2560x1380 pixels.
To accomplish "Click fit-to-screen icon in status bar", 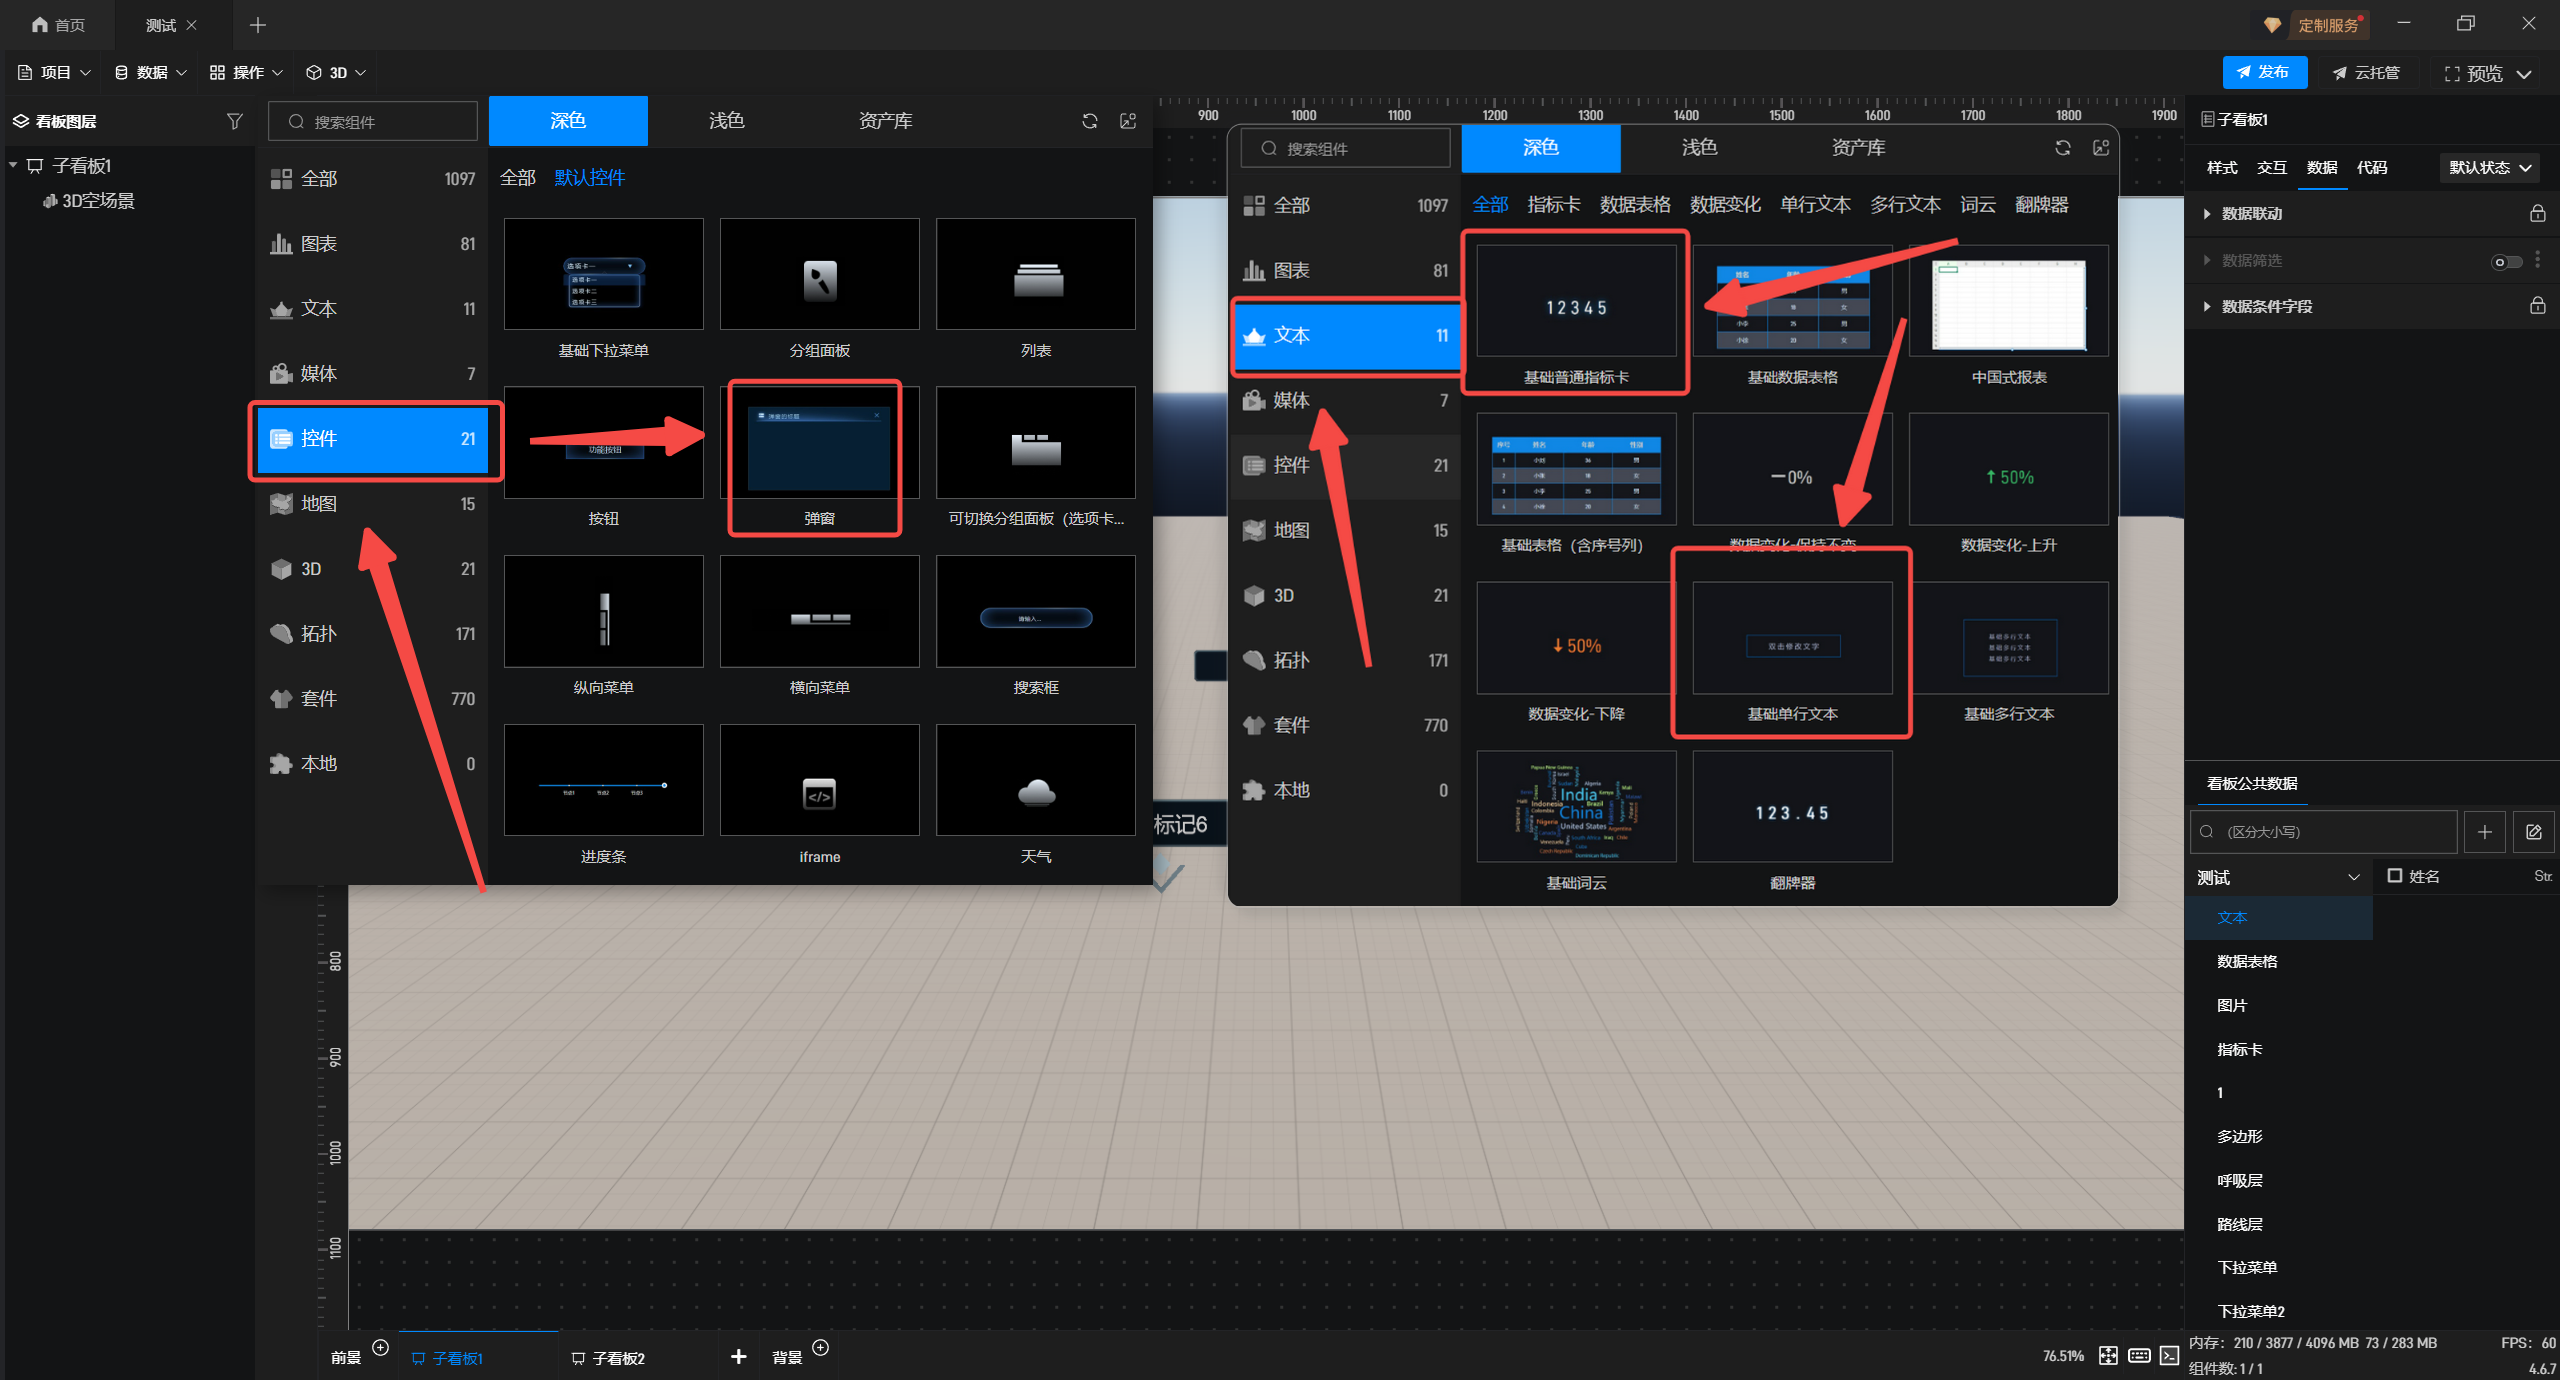I will click(2108, 1355).
